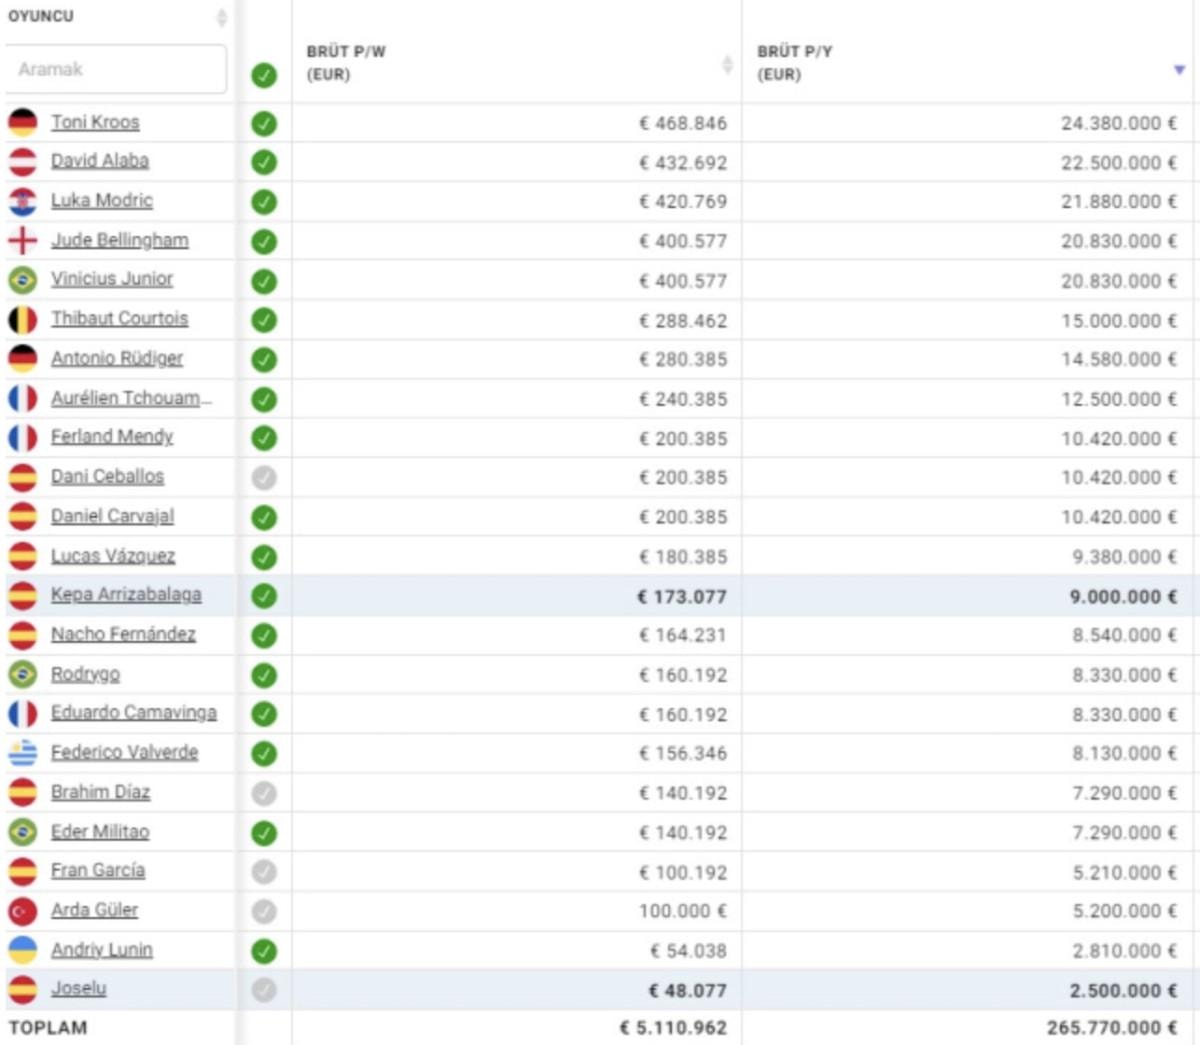
Task: Click the England flag beside Jude Bellingham
Action: pyautogui.click(x=22, y=241)
